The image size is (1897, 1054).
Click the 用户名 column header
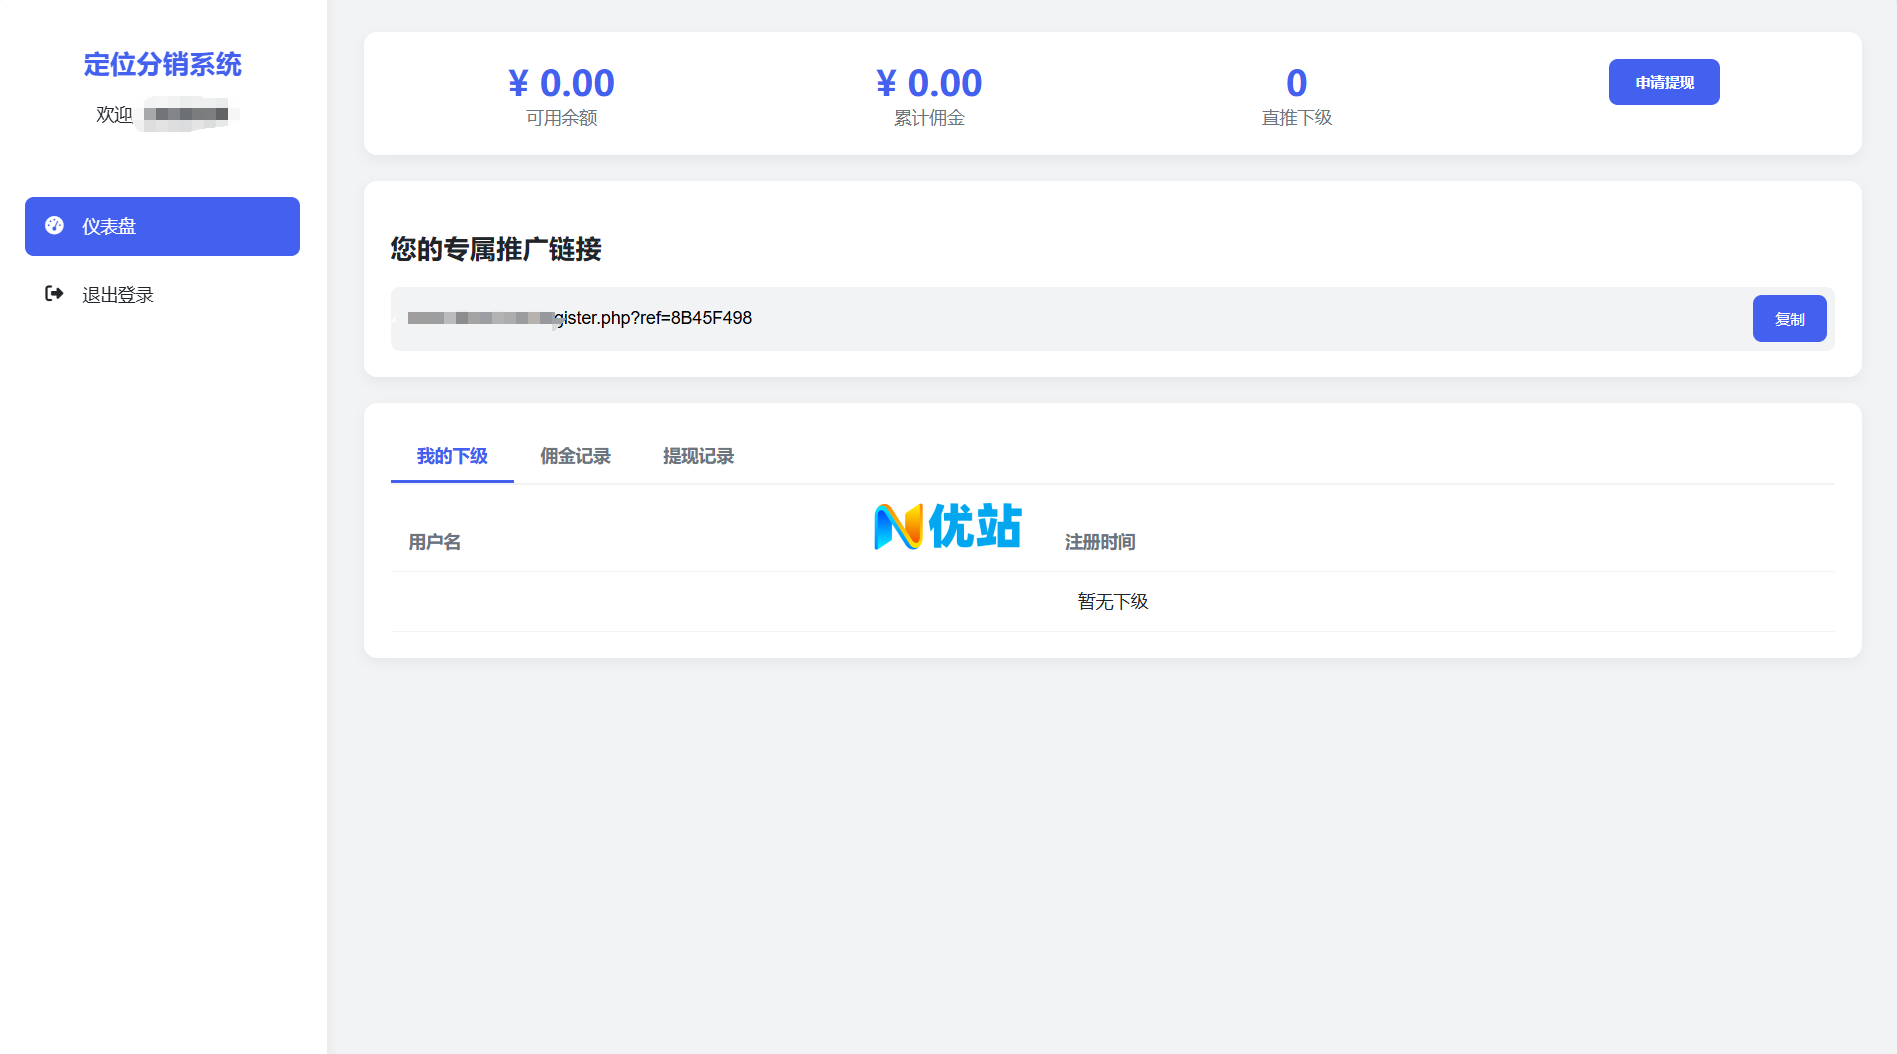point(435,542)
